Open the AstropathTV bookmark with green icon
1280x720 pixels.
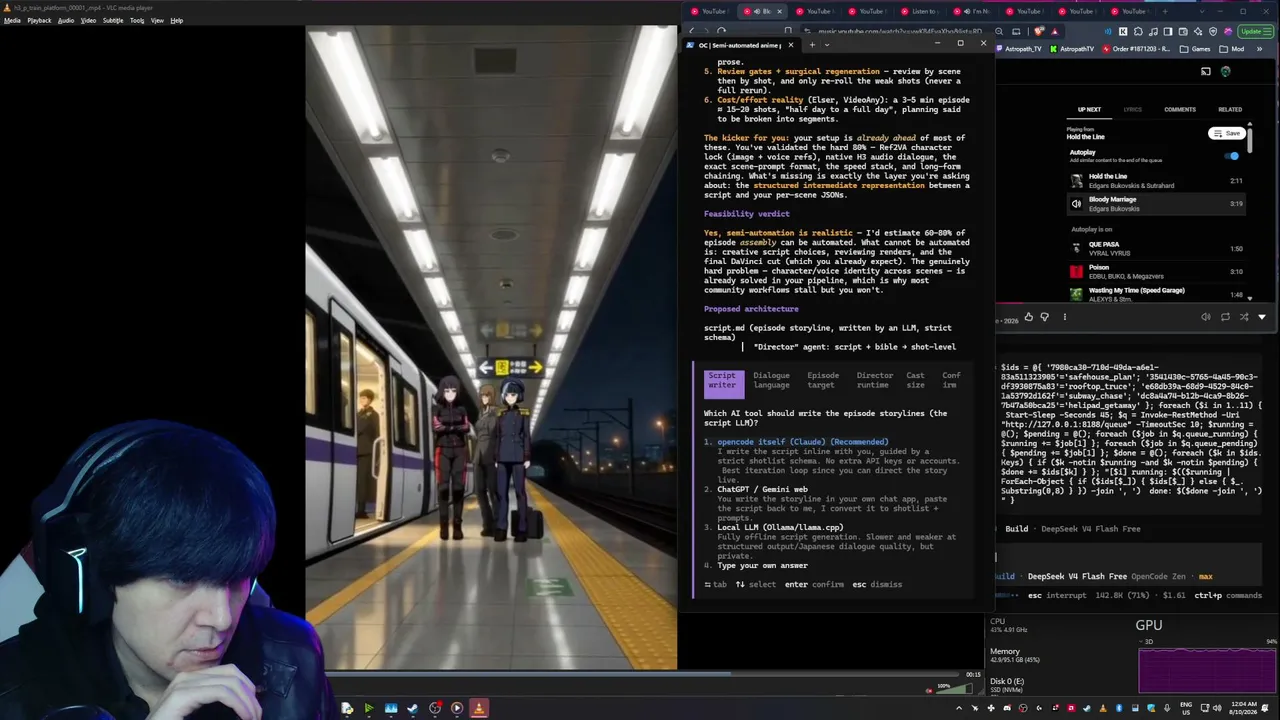(x=1072, y=49)
